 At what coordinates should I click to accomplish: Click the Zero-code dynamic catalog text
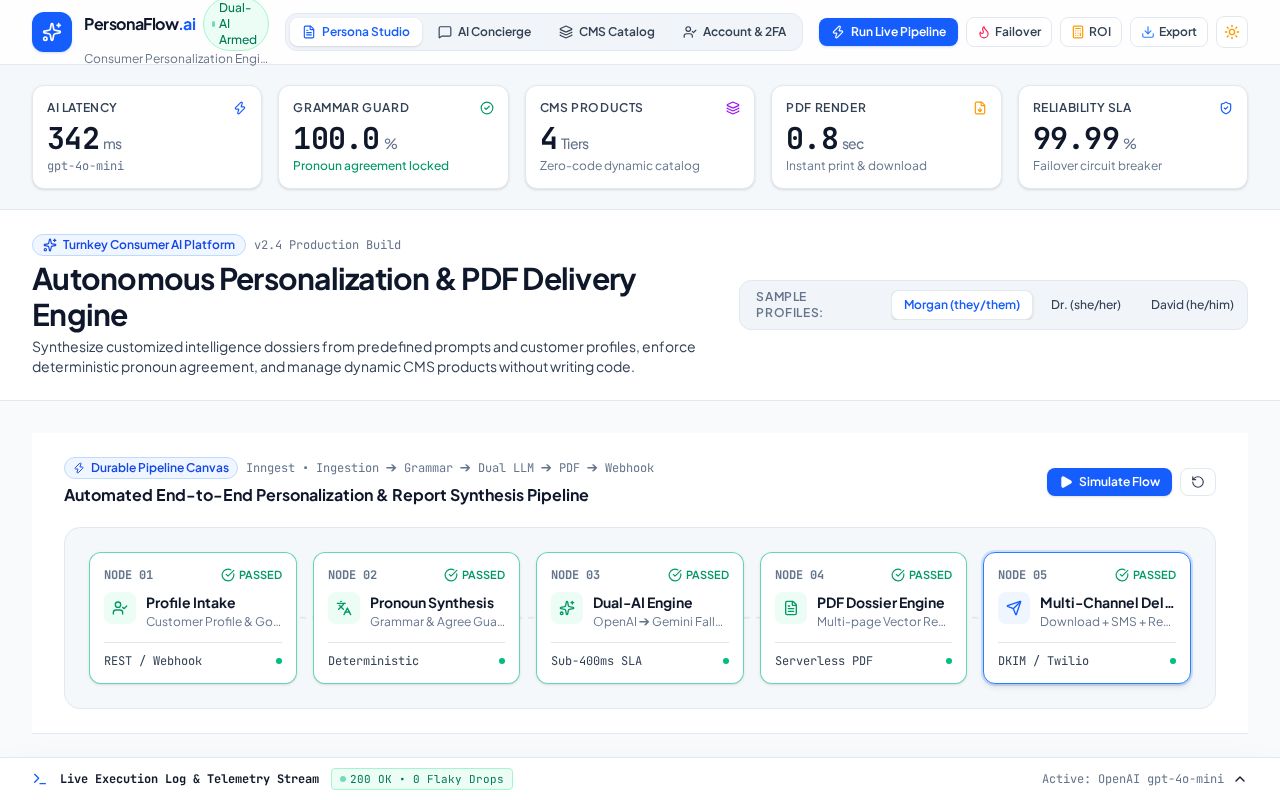click(x=620, y=166)
